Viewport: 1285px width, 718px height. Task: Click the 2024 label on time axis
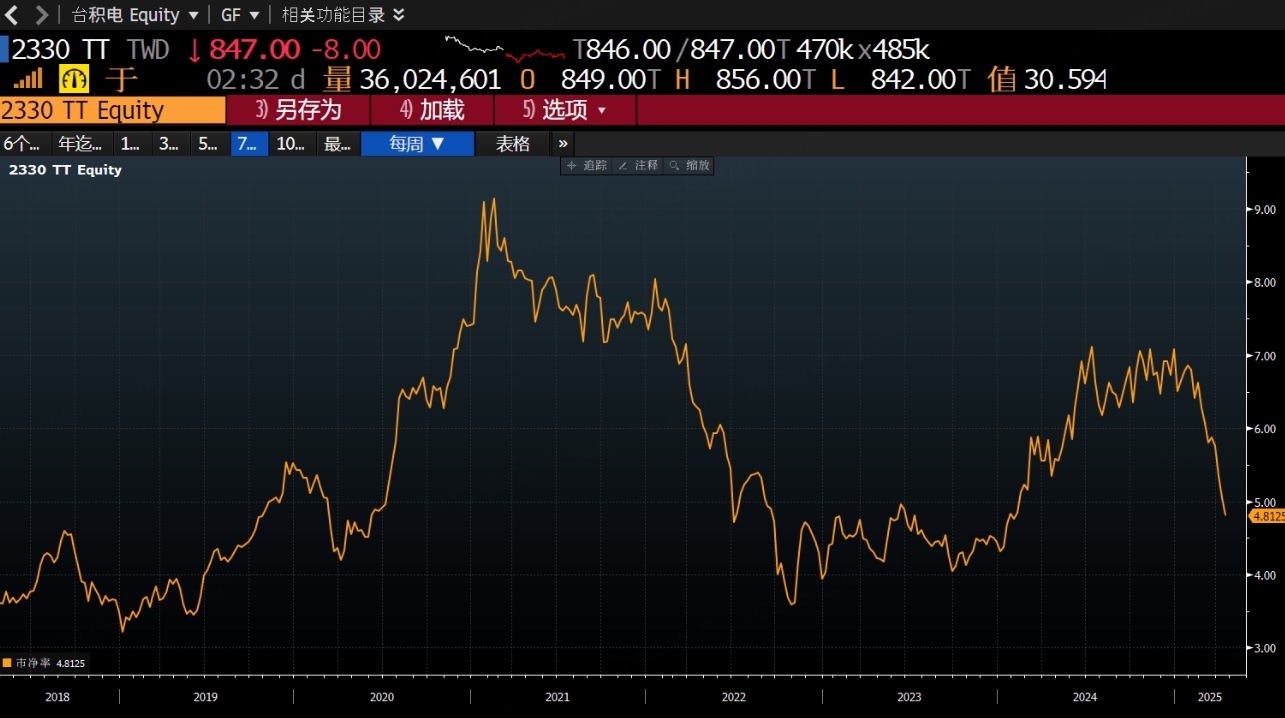coord(1084,697)
